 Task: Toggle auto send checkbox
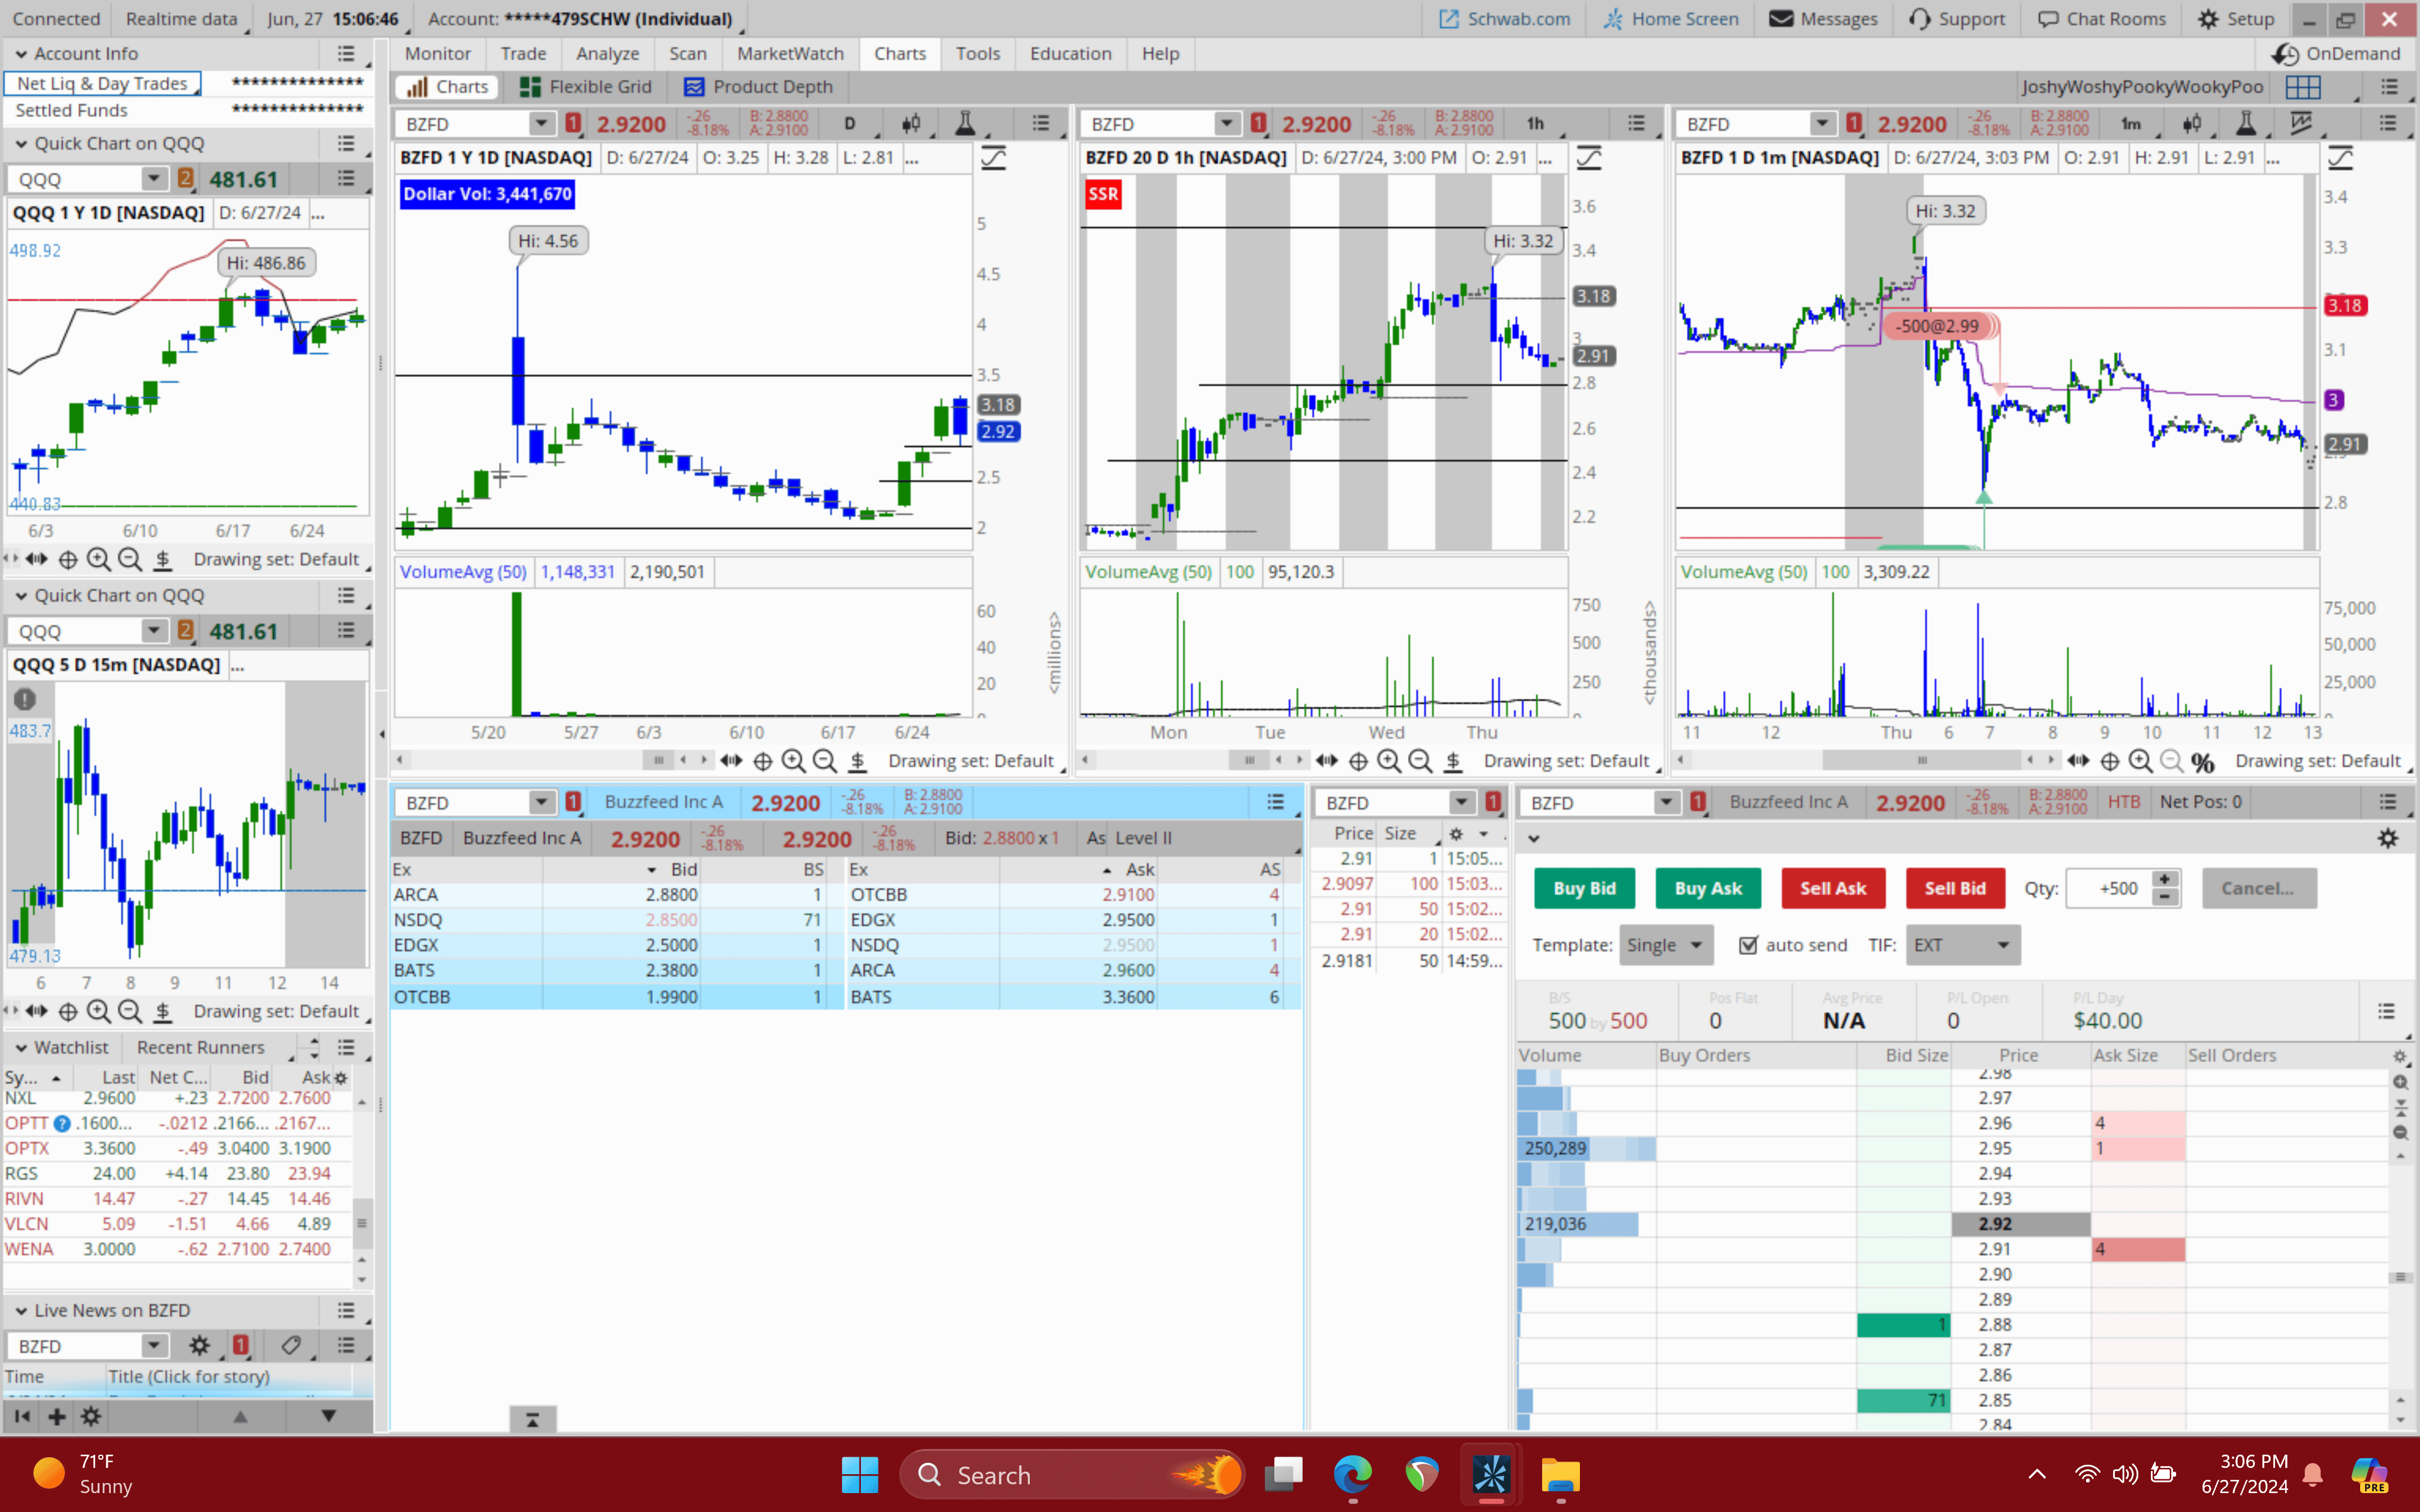[x=1748, y=945]
